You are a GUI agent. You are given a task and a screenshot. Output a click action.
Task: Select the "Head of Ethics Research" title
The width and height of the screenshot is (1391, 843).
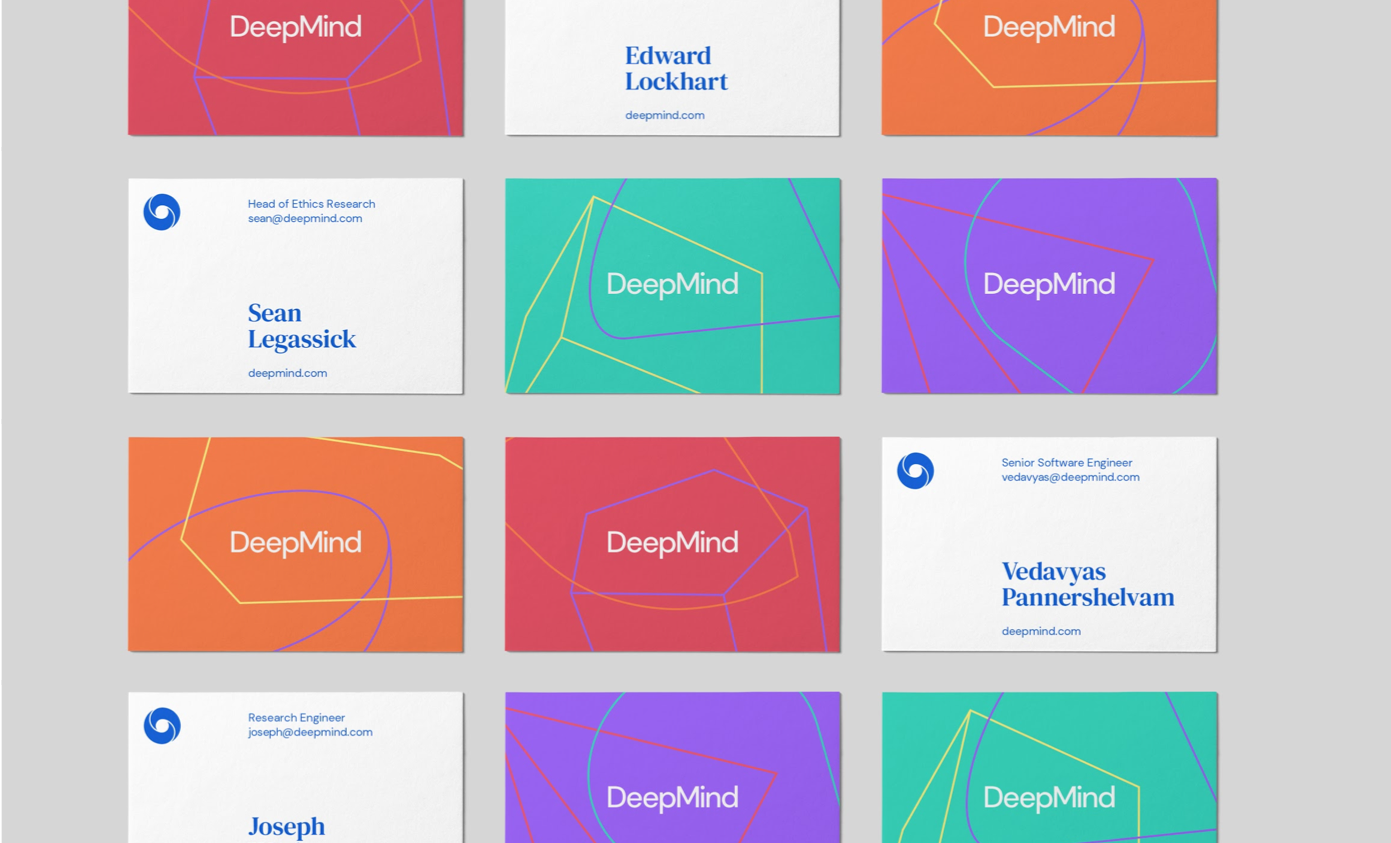311,204
